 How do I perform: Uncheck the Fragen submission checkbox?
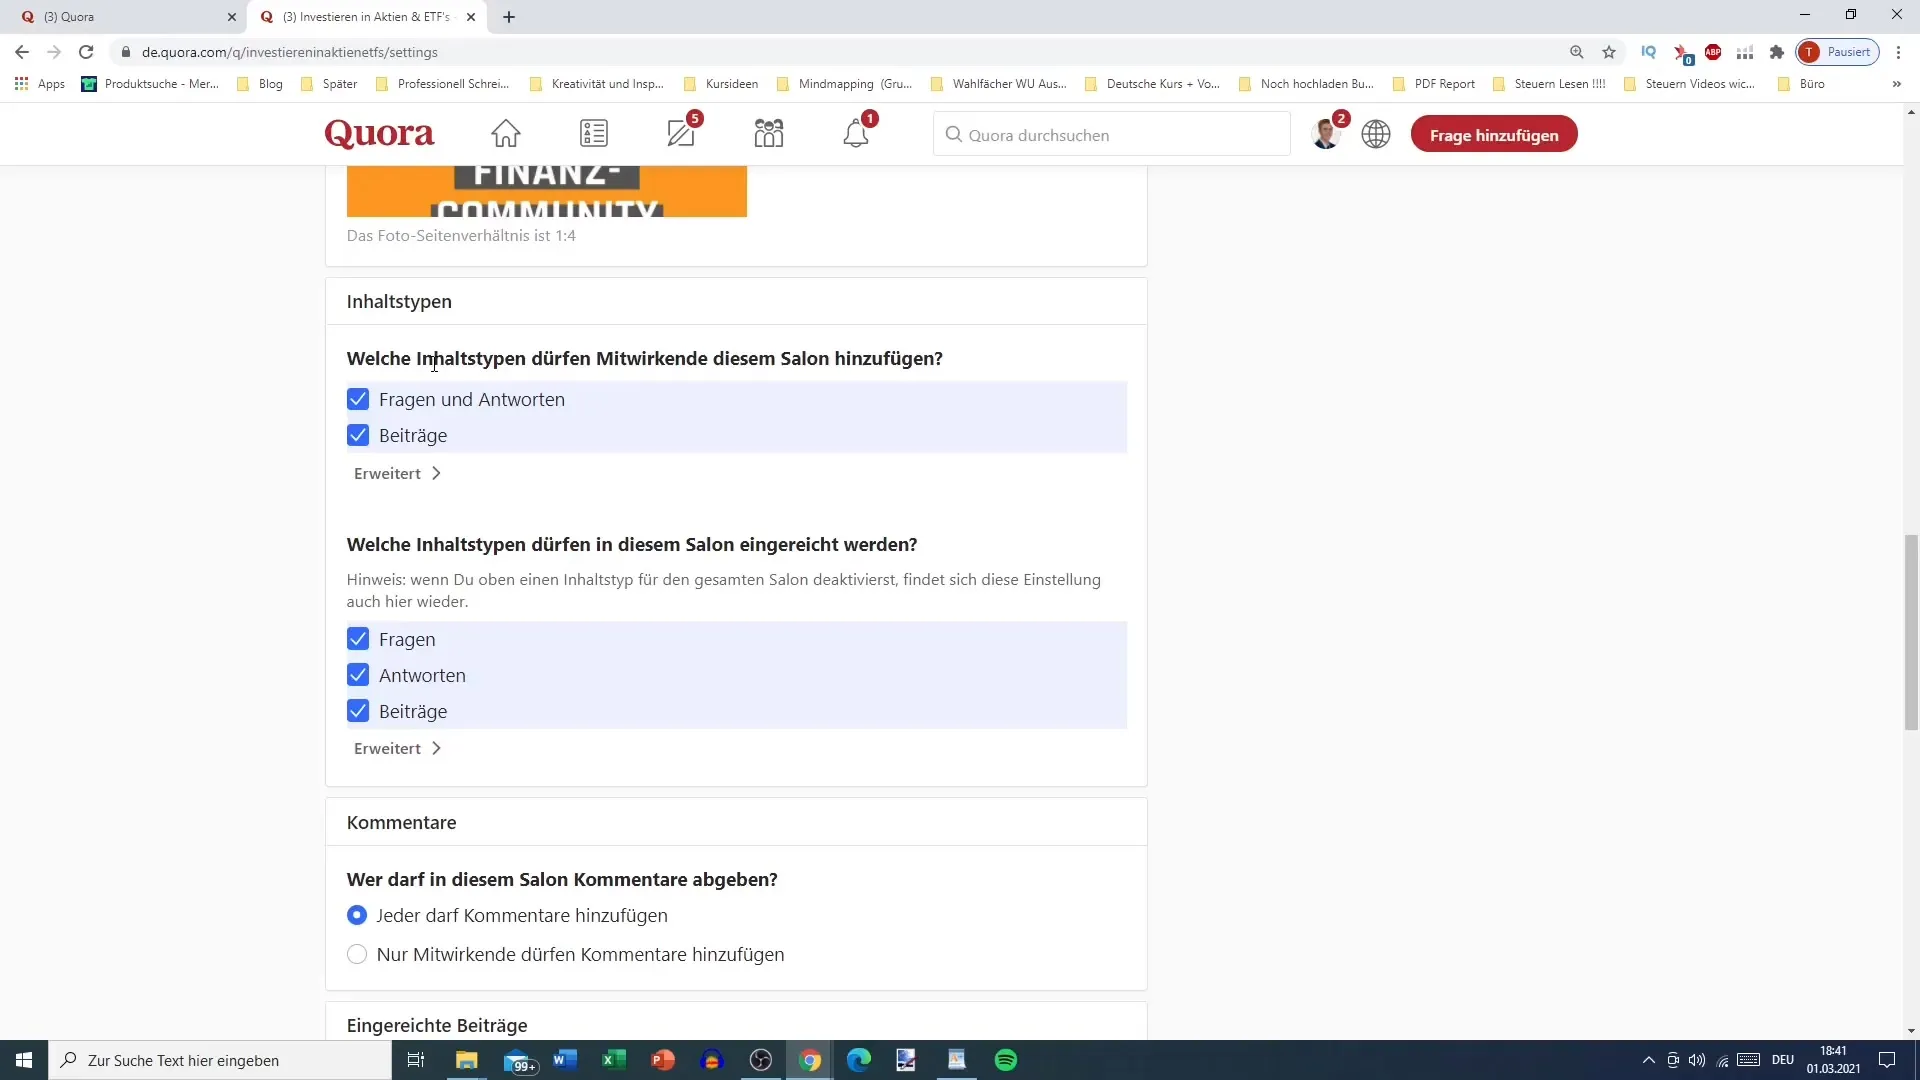pyautogui.click(x=358, y=639)
